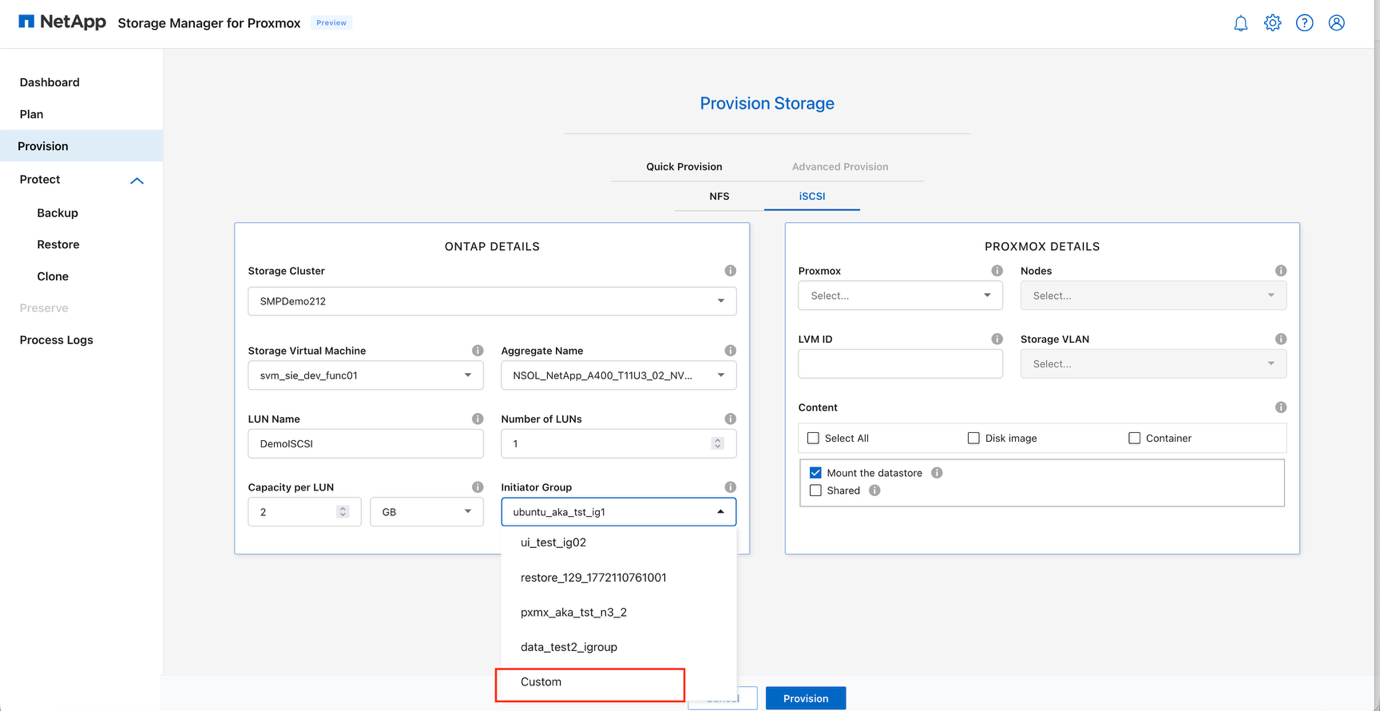Viewport: 1380px width, 711px height.
Task: Open the notifications bell
Action: point(1240,22)
